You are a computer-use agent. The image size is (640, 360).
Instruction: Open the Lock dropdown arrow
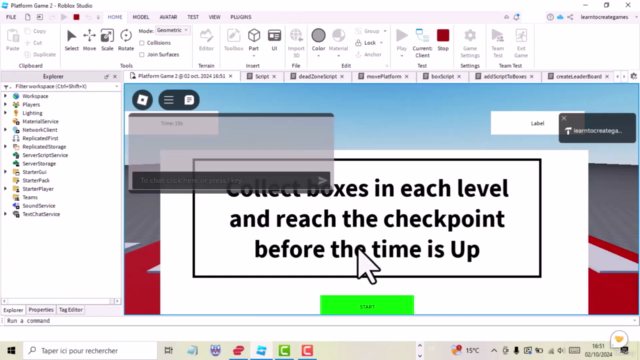[381, 43]
